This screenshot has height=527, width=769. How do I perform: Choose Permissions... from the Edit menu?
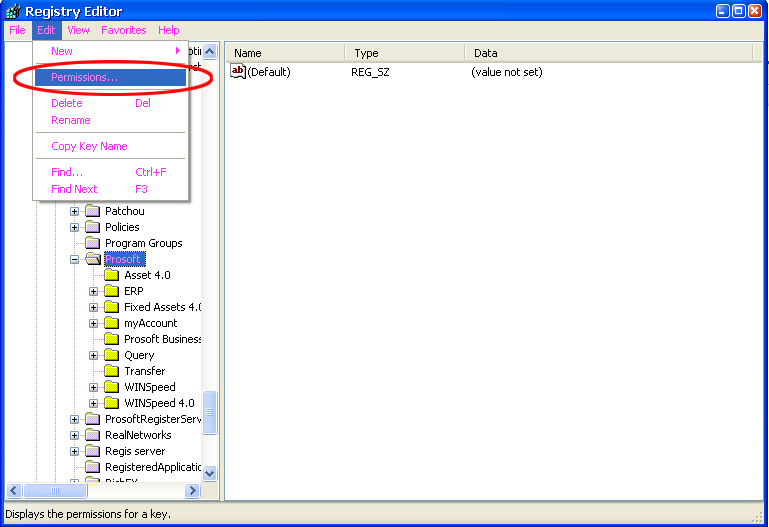pyautogui.click(x=84, y=77)
